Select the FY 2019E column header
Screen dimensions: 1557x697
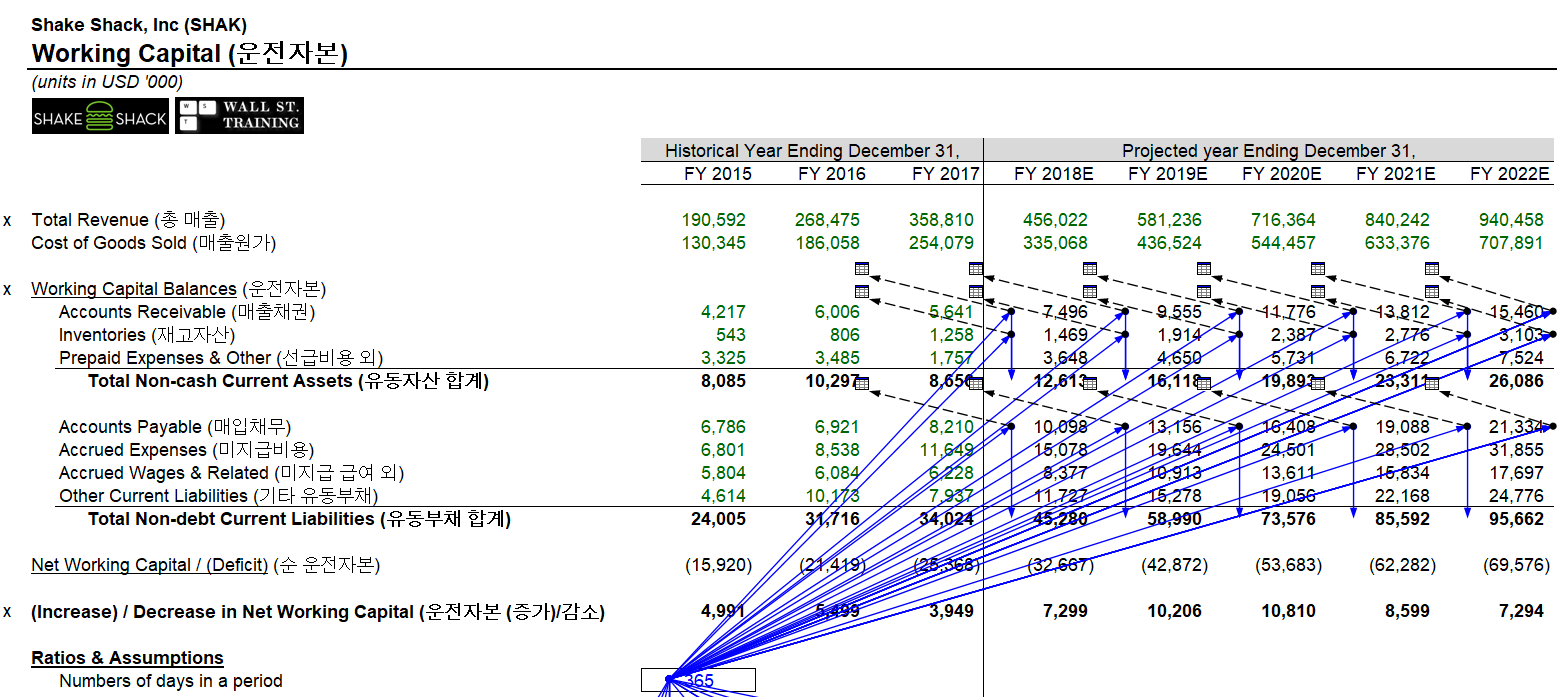(1168, 174)
